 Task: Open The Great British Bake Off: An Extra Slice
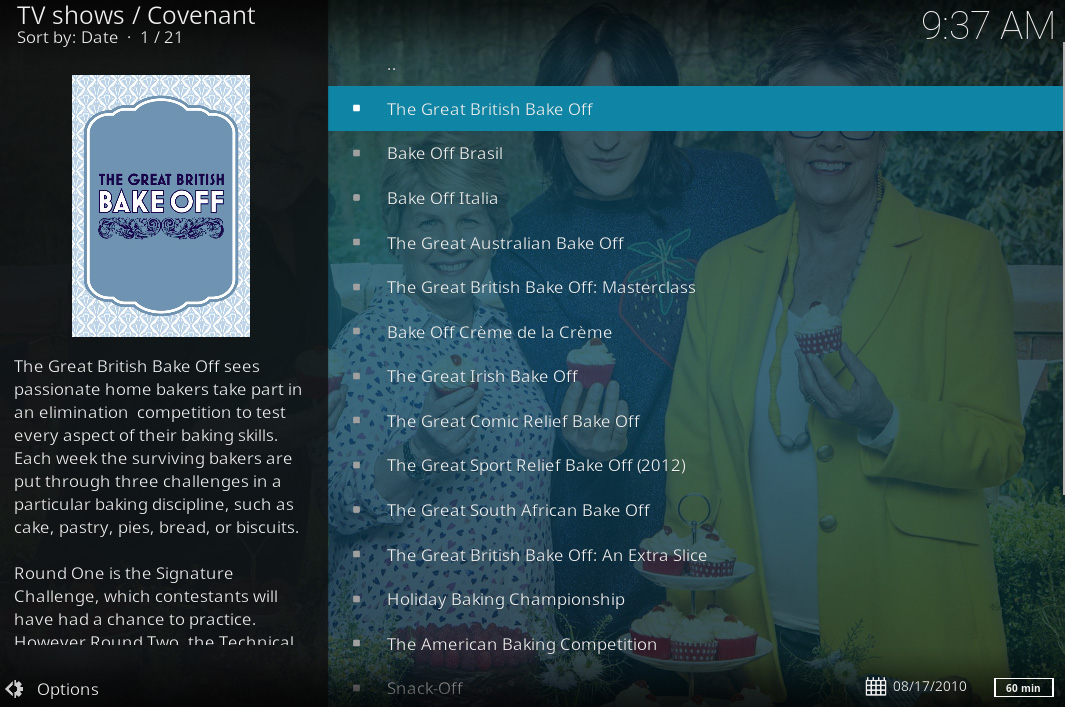[695, 555]
